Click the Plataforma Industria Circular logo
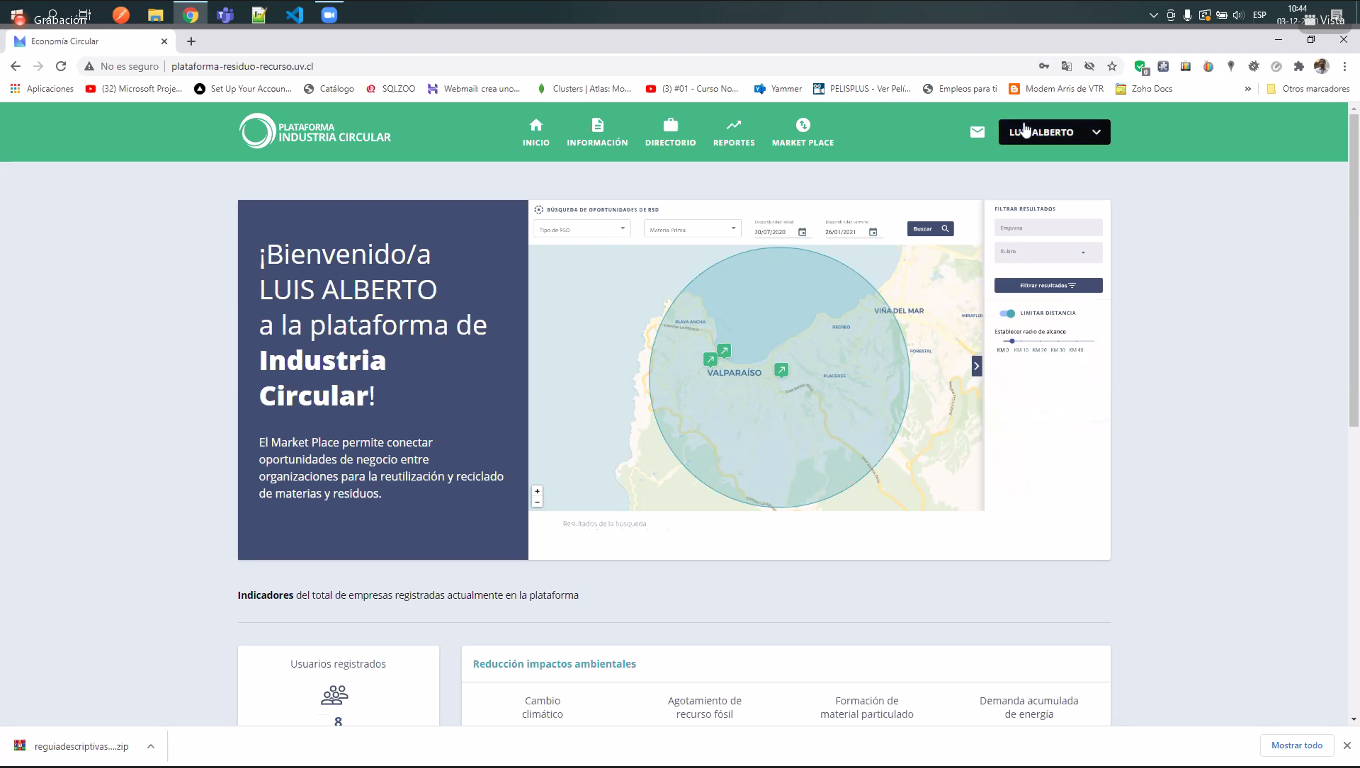 pos(315,132)
